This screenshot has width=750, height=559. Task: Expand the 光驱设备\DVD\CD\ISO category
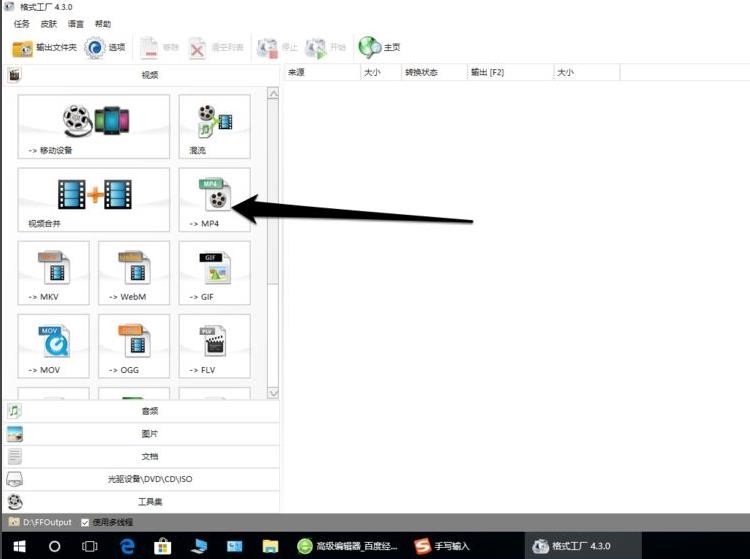142,479
